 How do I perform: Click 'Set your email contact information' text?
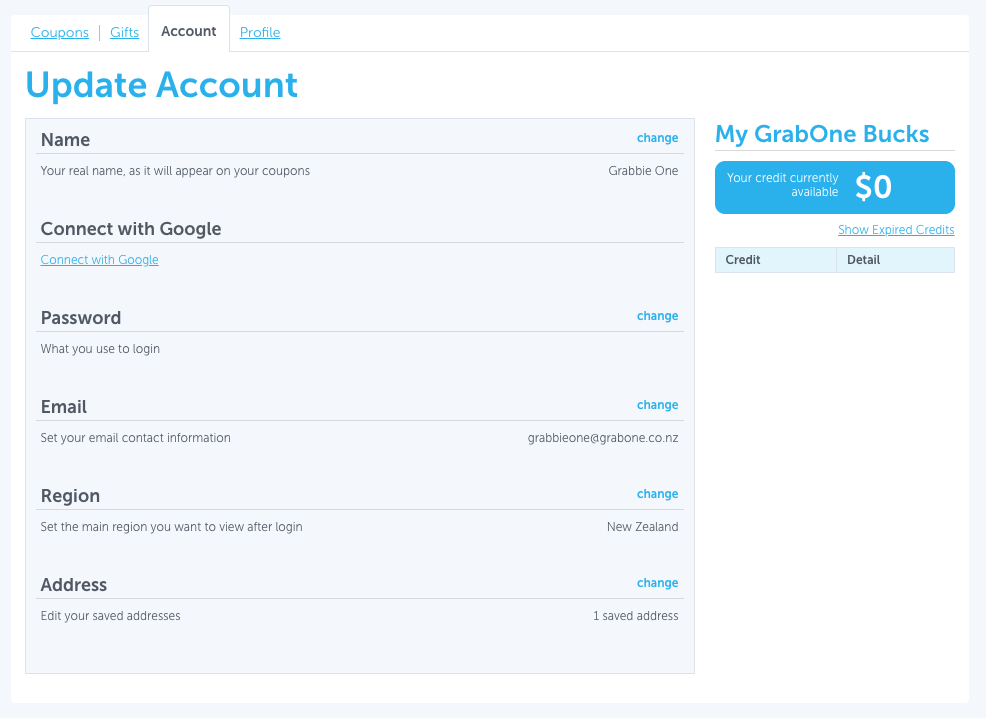[x=135, y=438]
